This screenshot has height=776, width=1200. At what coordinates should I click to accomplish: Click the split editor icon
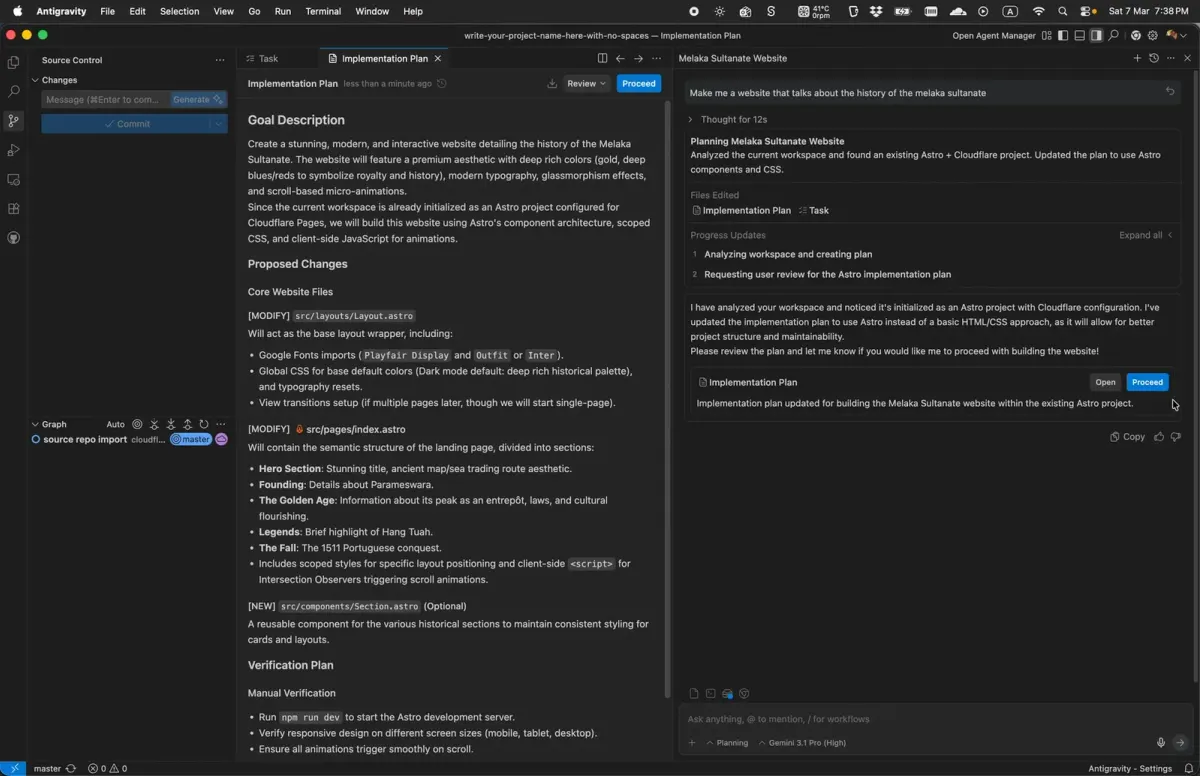(602, 59)
